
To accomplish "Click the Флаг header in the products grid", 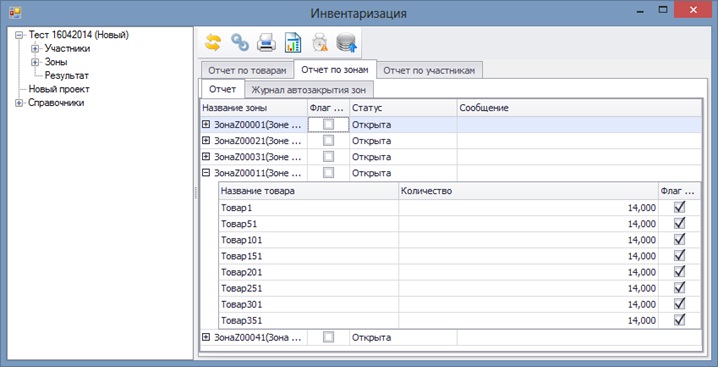I will point(680,191).
